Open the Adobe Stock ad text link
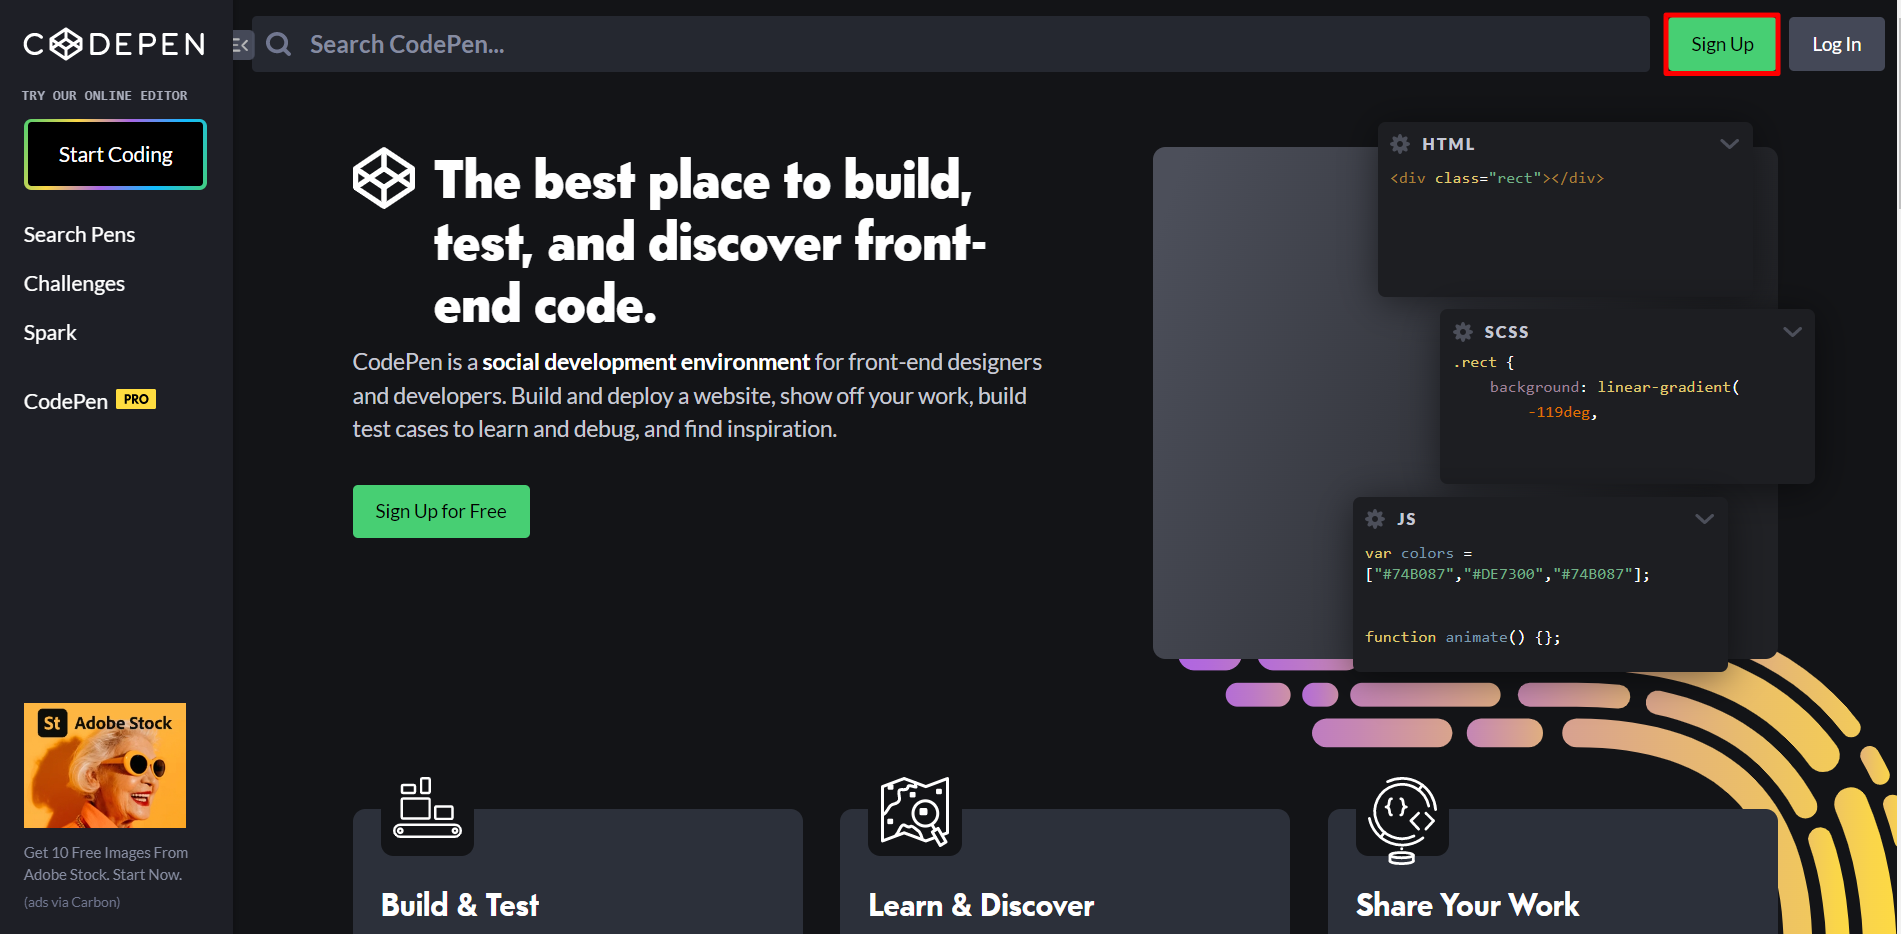Image resolution: width=1901 pixels, height=934 pixels. [106, 864]
